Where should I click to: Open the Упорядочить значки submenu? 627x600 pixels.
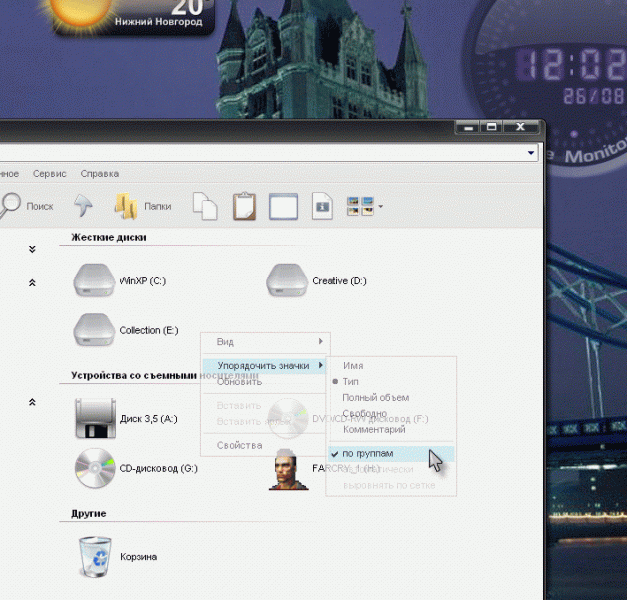pos(264,365)
